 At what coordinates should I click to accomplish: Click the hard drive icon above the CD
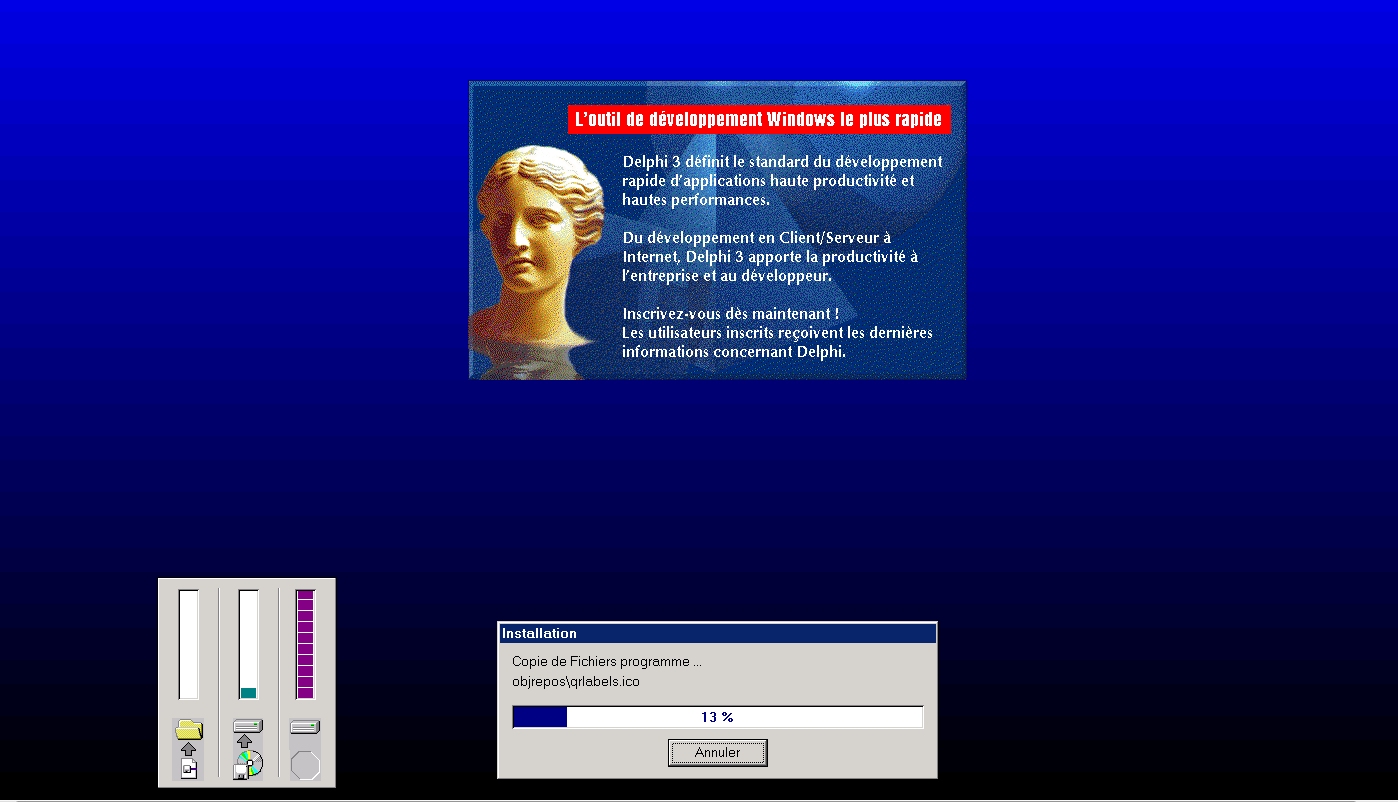pyautogui.click(x=247, y=726)
